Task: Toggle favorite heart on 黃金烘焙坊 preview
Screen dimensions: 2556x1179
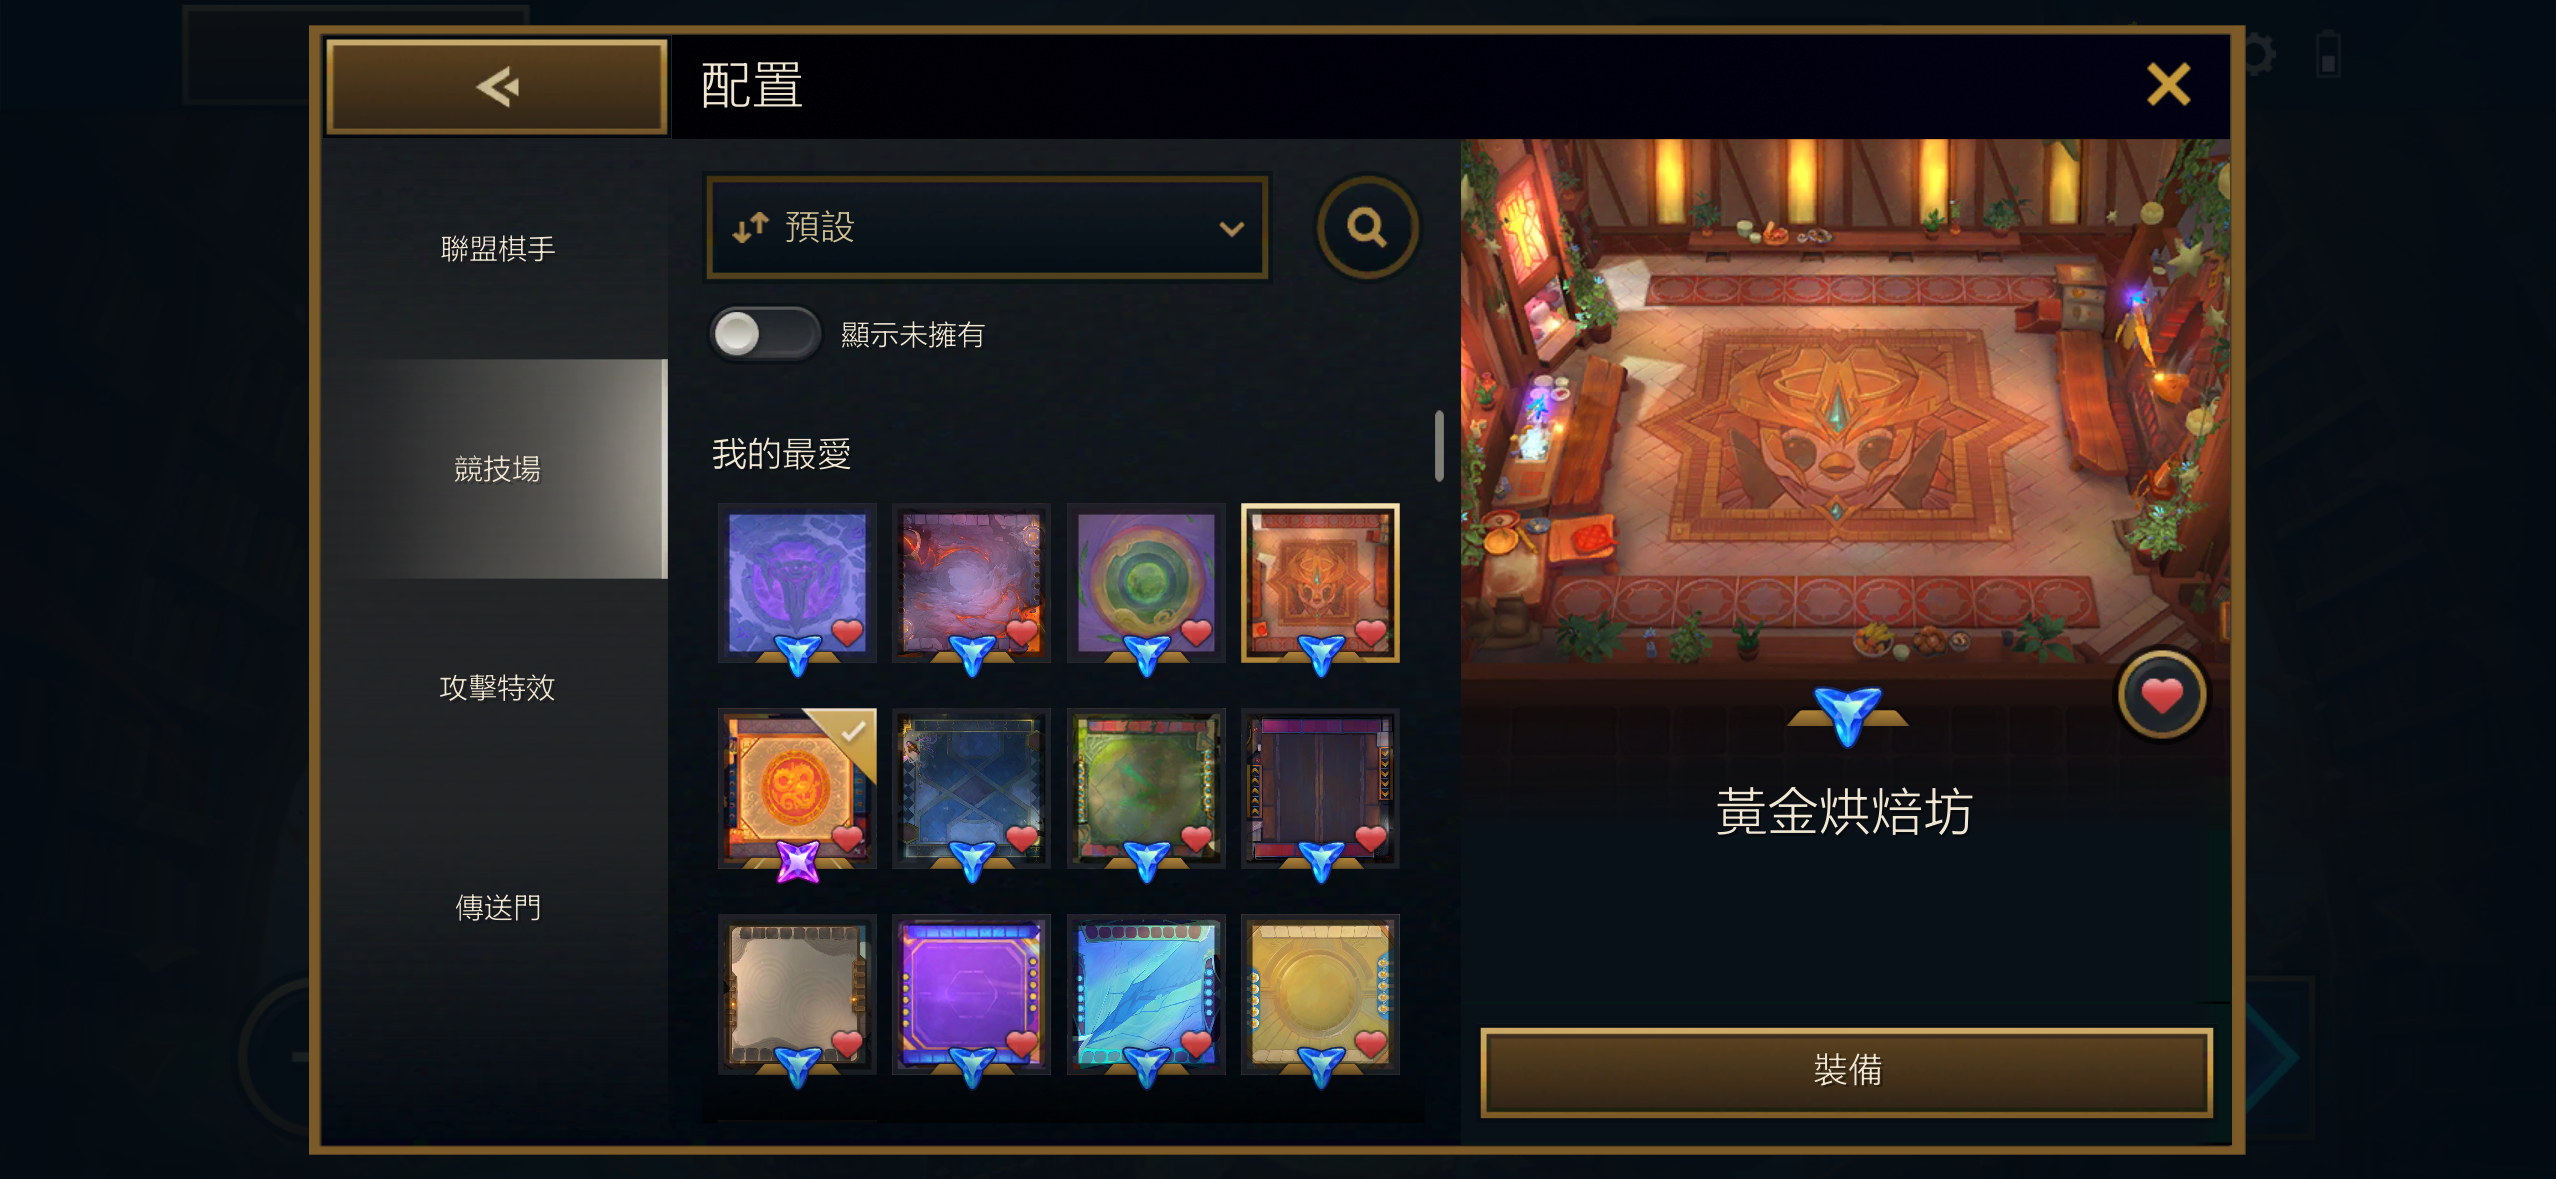Action: tap(2161, 695)
